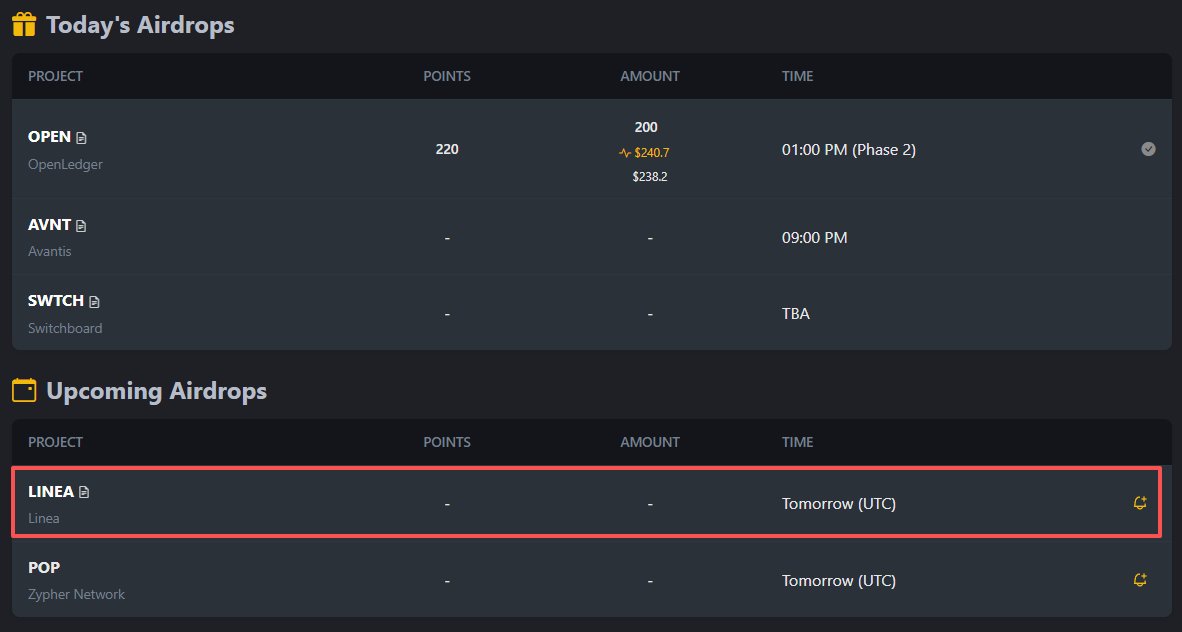Click AMOUNT column header in Upcoming Airdrops
The image size is (1182, 632).
(650, 442)
